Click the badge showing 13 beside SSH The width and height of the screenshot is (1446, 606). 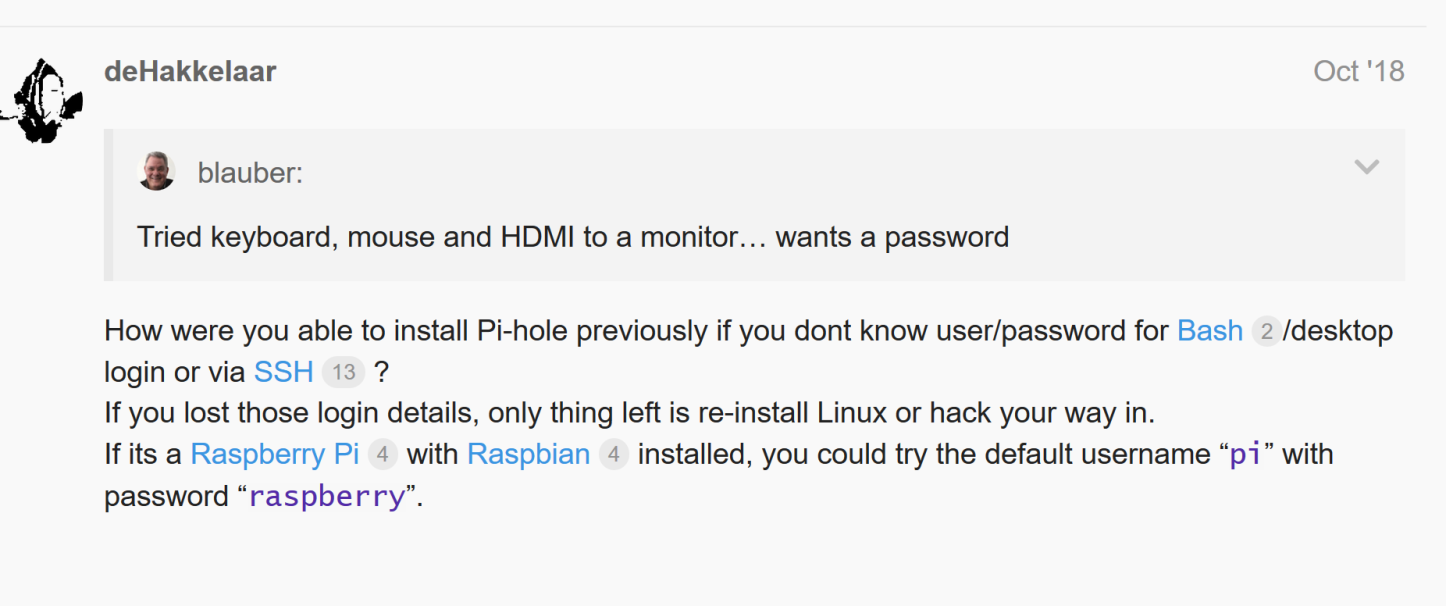tap(343, 373)
